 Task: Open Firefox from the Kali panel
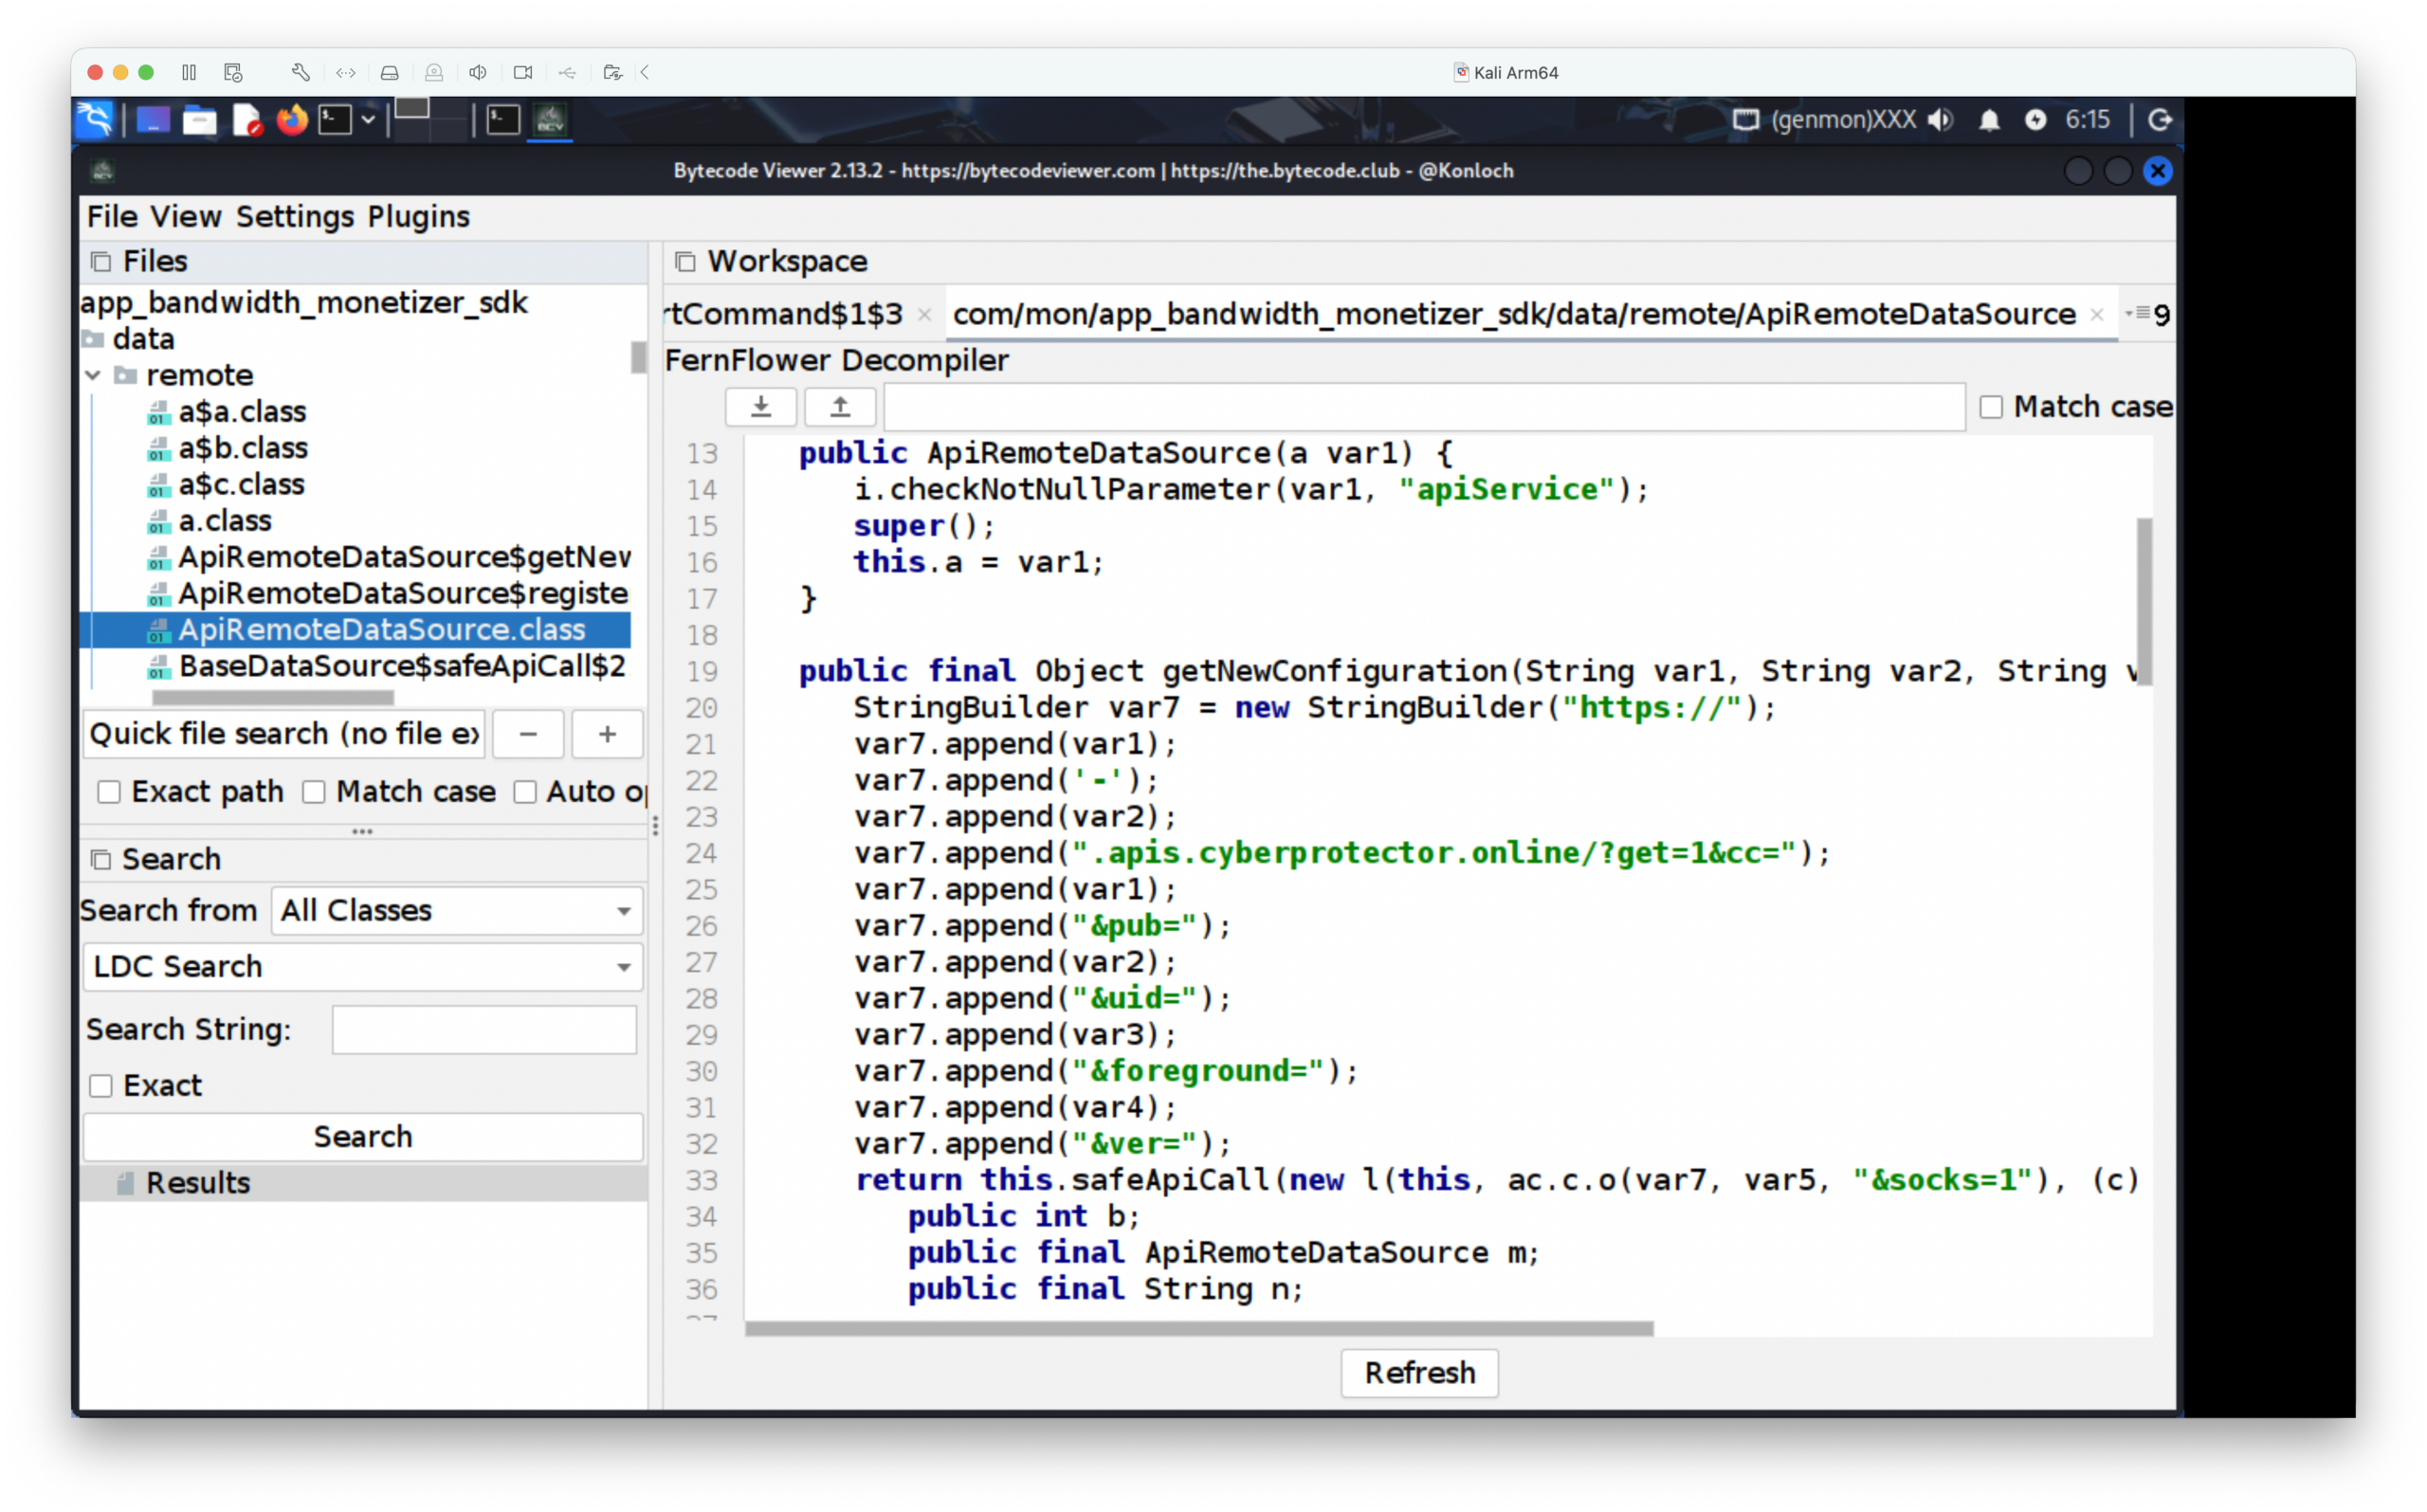coord(292,120)
